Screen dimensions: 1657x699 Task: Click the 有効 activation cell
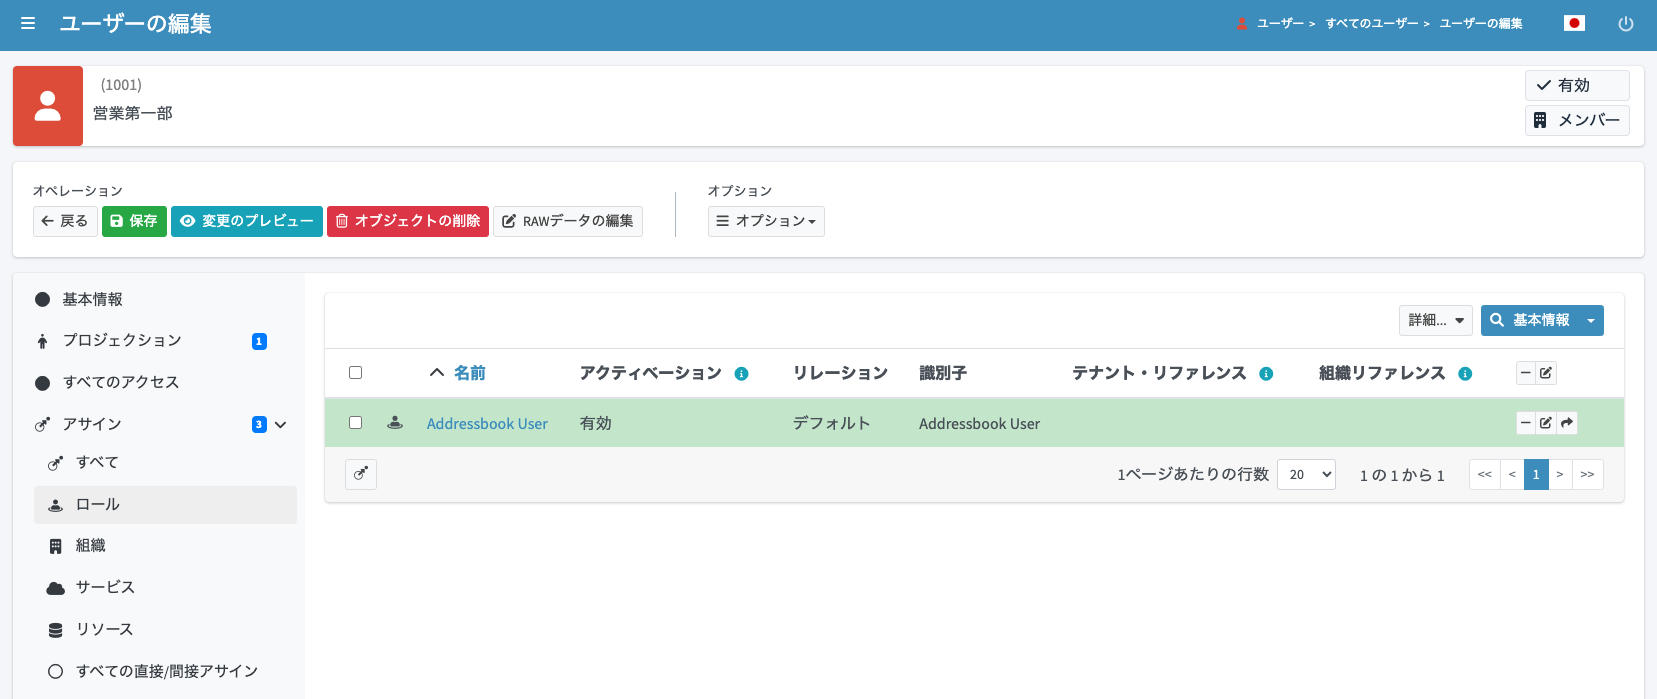tap(596, 423)
